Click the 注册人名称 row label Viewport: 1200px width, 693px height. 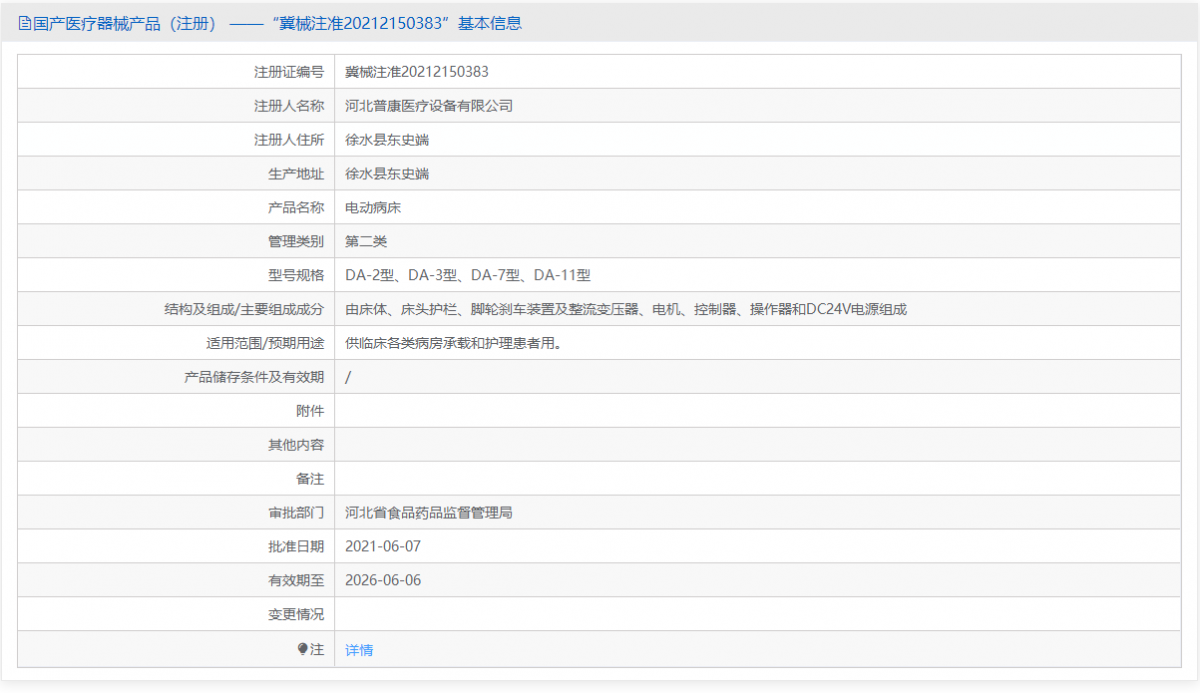pos(289,106)
